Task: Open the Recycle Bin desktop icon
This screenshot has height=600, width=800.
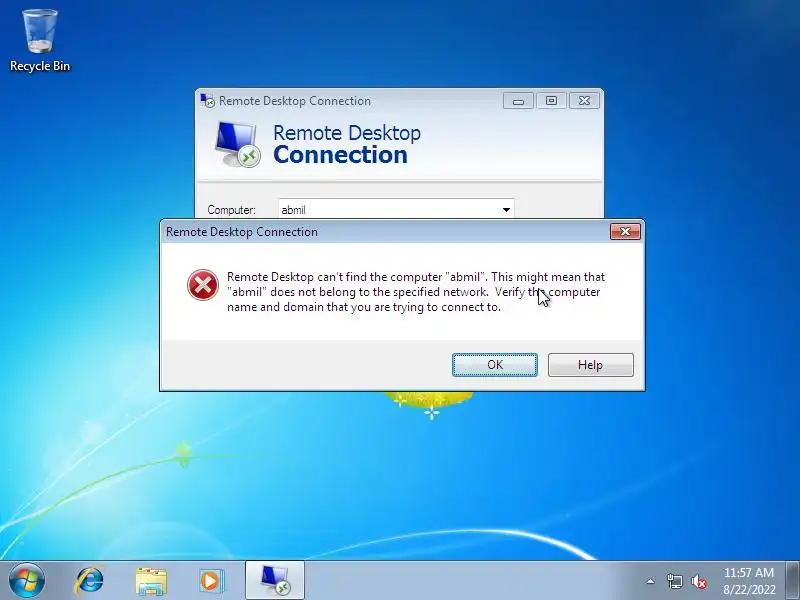Action: [x=40, y=41]
